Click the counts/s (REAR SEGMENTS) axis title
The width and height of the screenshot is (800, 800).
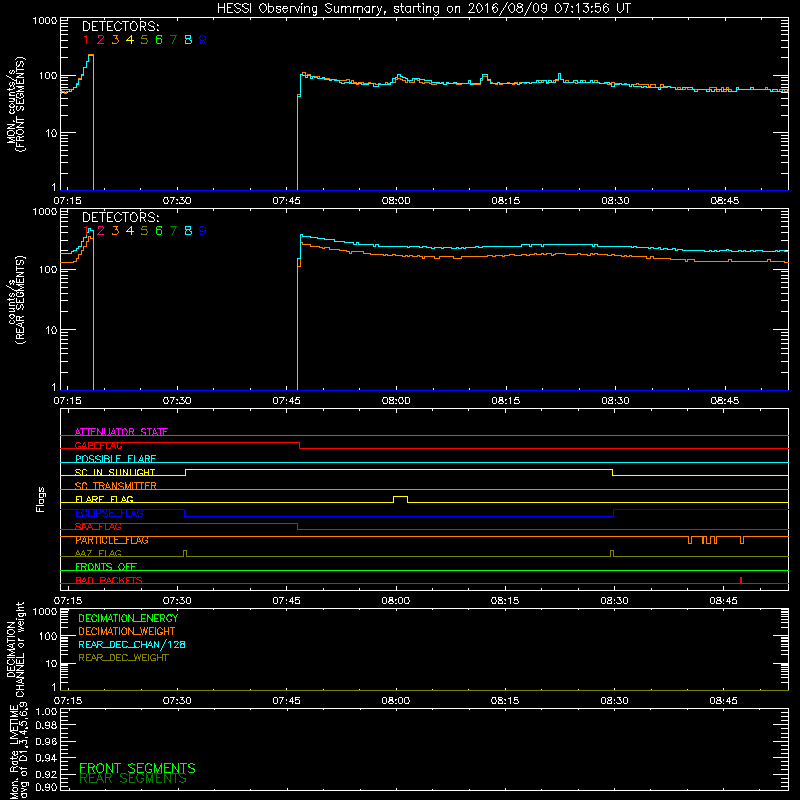pyautogui.click(x=16, y=300)
